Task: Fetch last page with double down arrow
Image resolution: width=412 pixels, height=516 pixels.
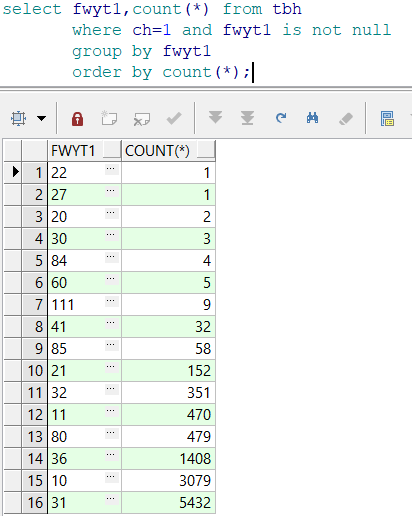Action: coord(248,118)
